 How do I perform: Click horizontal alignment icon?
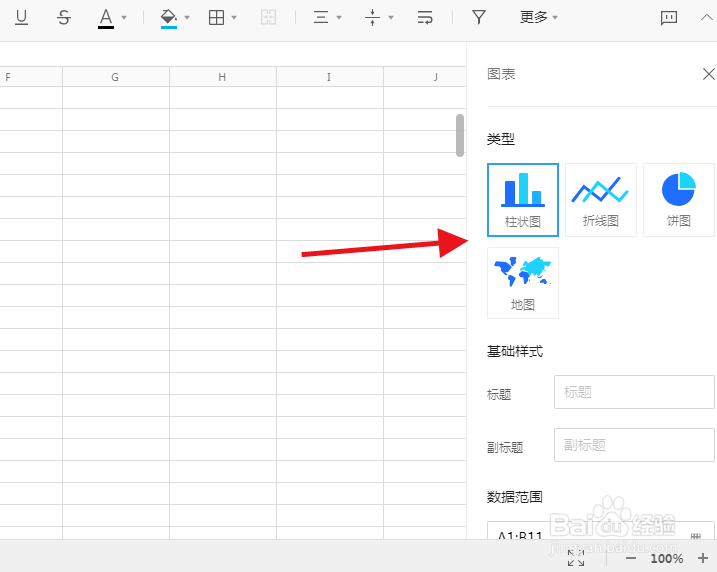[x=321, y=17]
